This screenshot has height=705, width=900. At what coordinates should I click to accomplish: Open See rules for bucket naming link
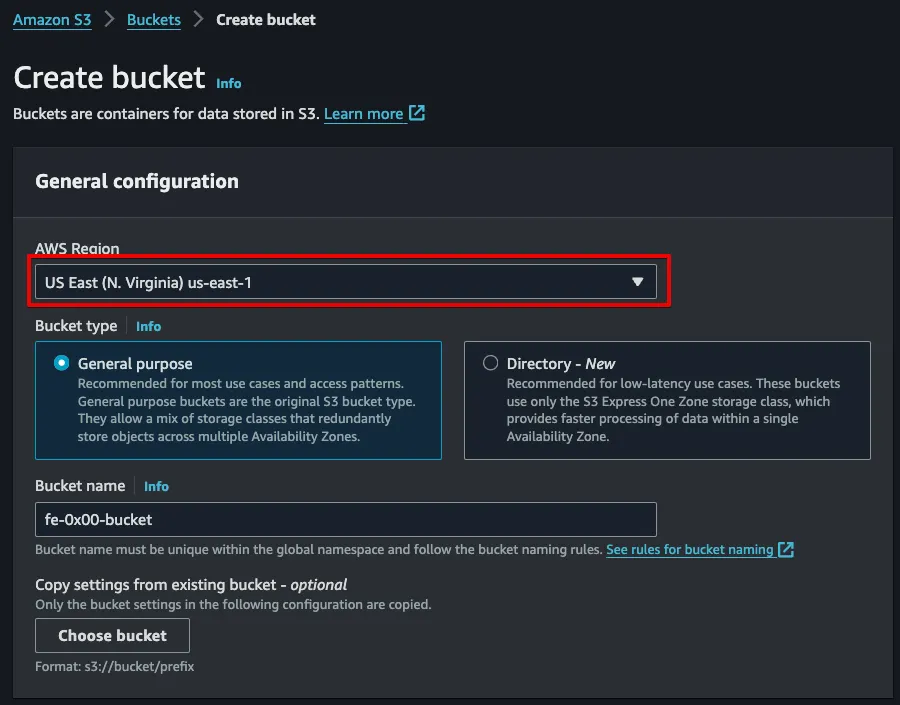coord(689,550)
